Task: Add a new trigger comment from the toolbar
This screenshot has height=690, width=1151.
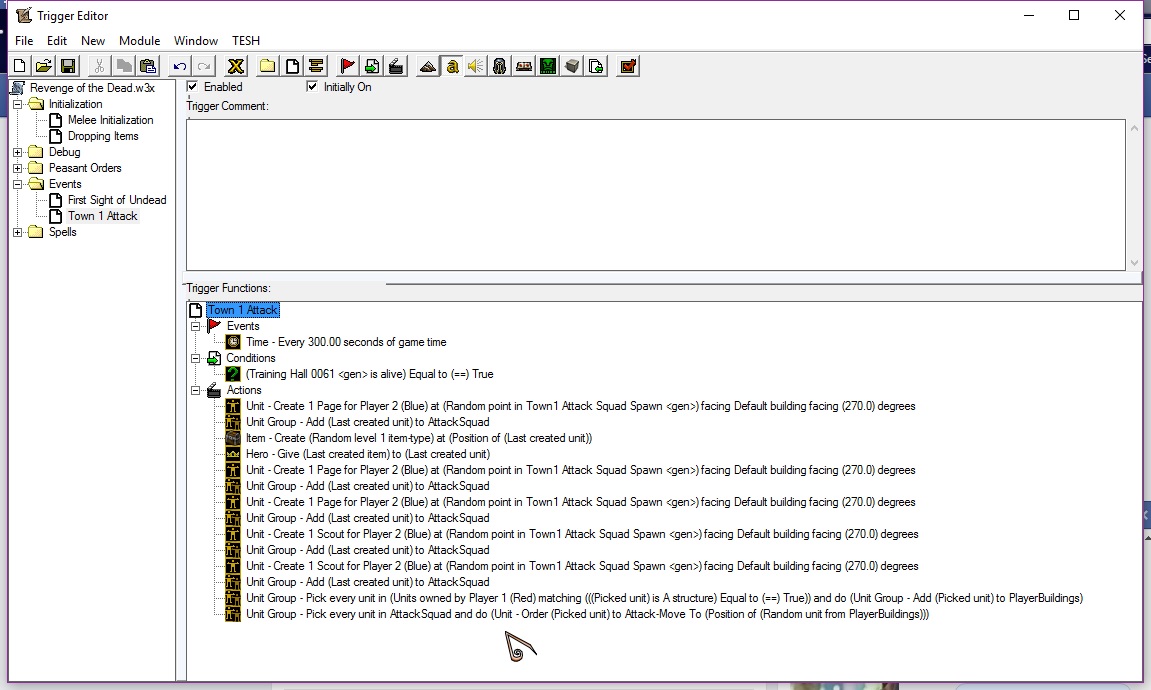Action: coord(316,67)
